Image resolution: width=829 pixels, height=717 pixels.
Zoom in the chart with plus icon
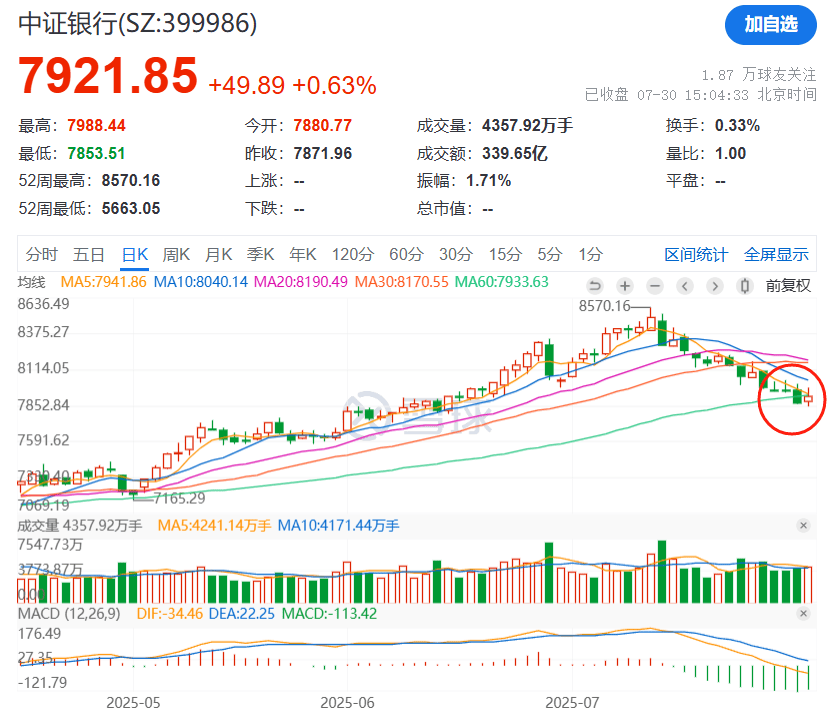625,286
